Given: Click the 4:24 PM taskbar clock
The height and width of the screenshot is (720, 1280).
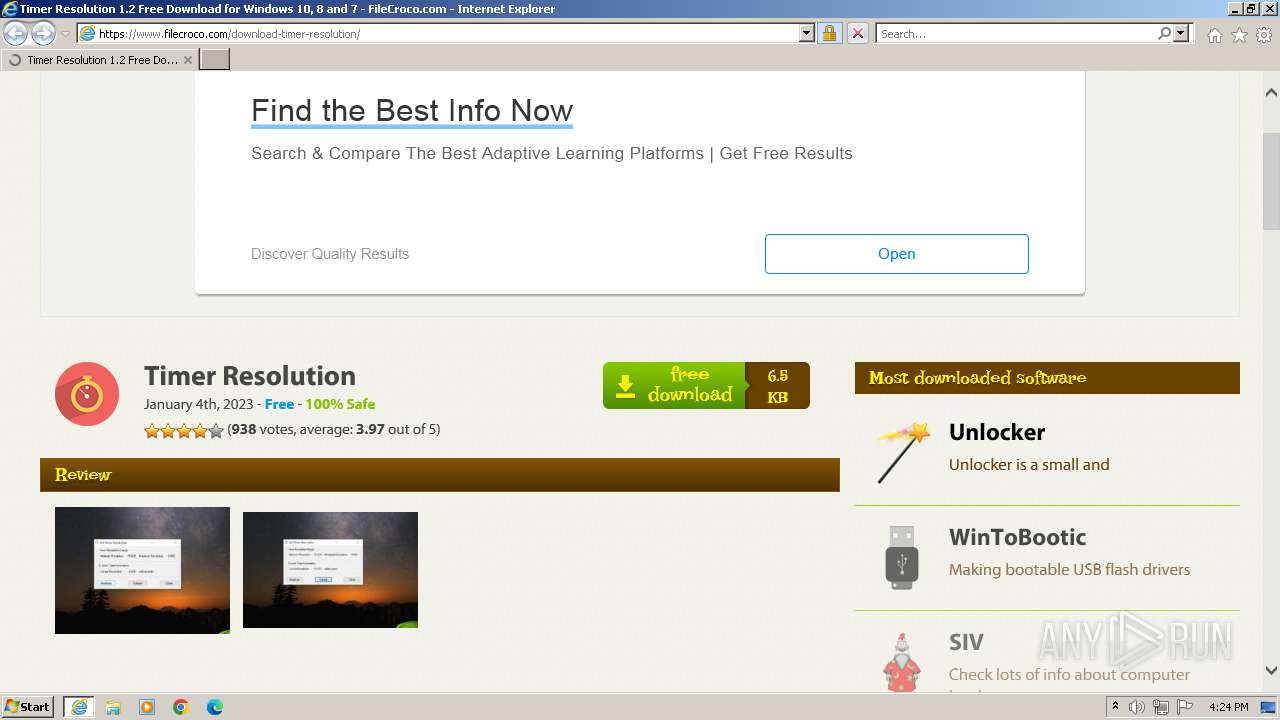Looking at the screenshot, I should point(1228,707).
